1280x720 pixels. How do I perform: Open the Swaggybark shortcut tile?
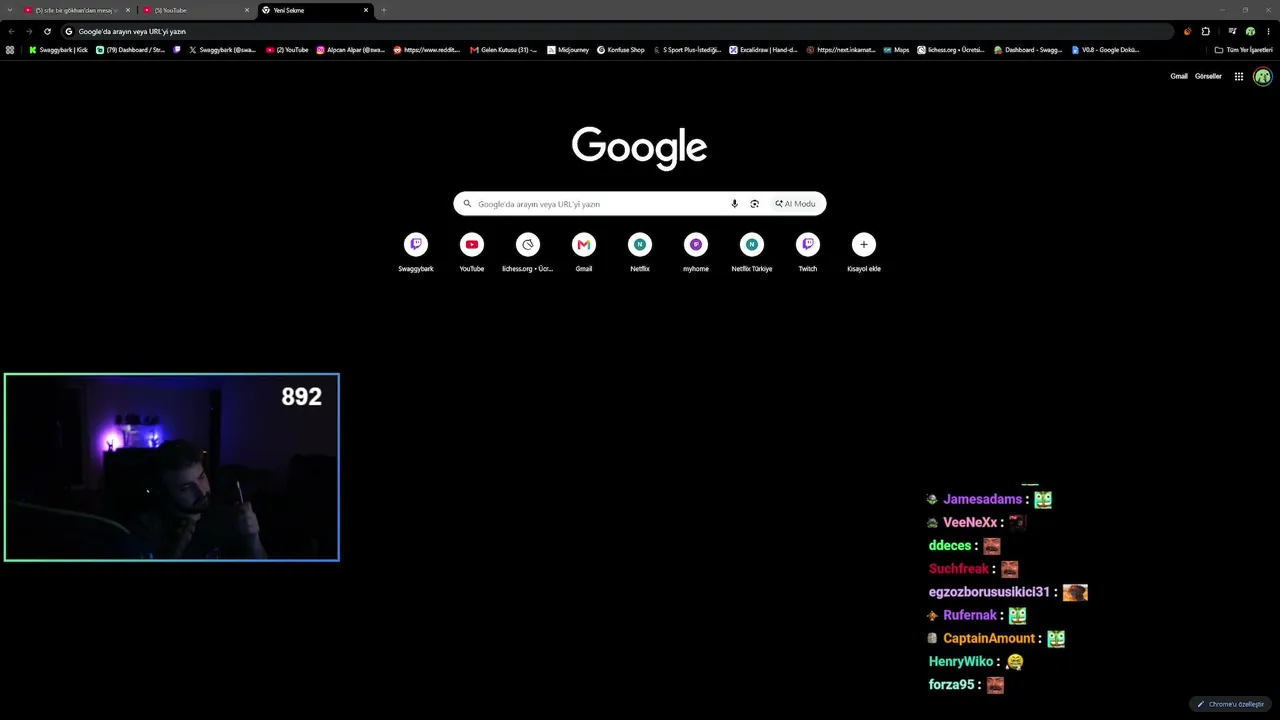[416, 252]
